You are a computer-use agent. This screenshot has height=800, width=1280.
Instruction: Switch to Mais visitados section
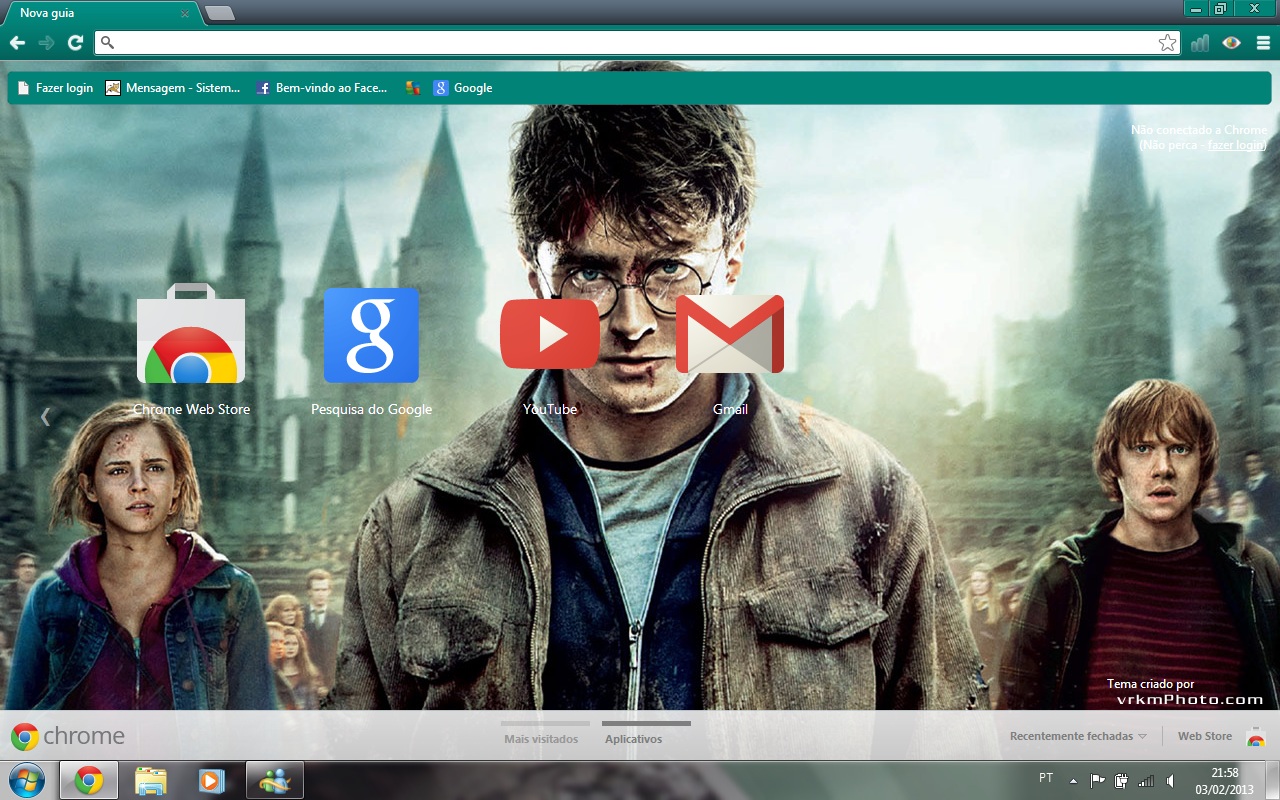point(541,739)
